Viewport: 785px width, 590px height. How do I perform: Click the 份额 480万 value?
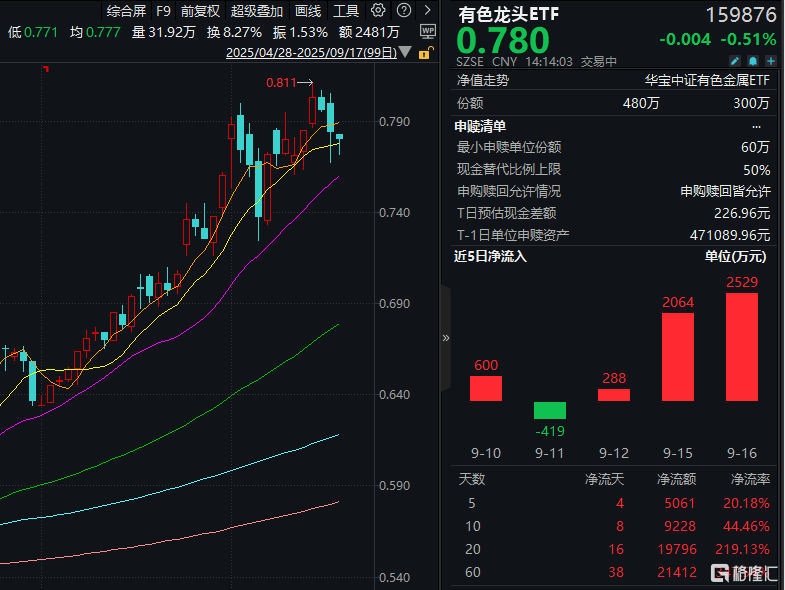pos(641,103)
